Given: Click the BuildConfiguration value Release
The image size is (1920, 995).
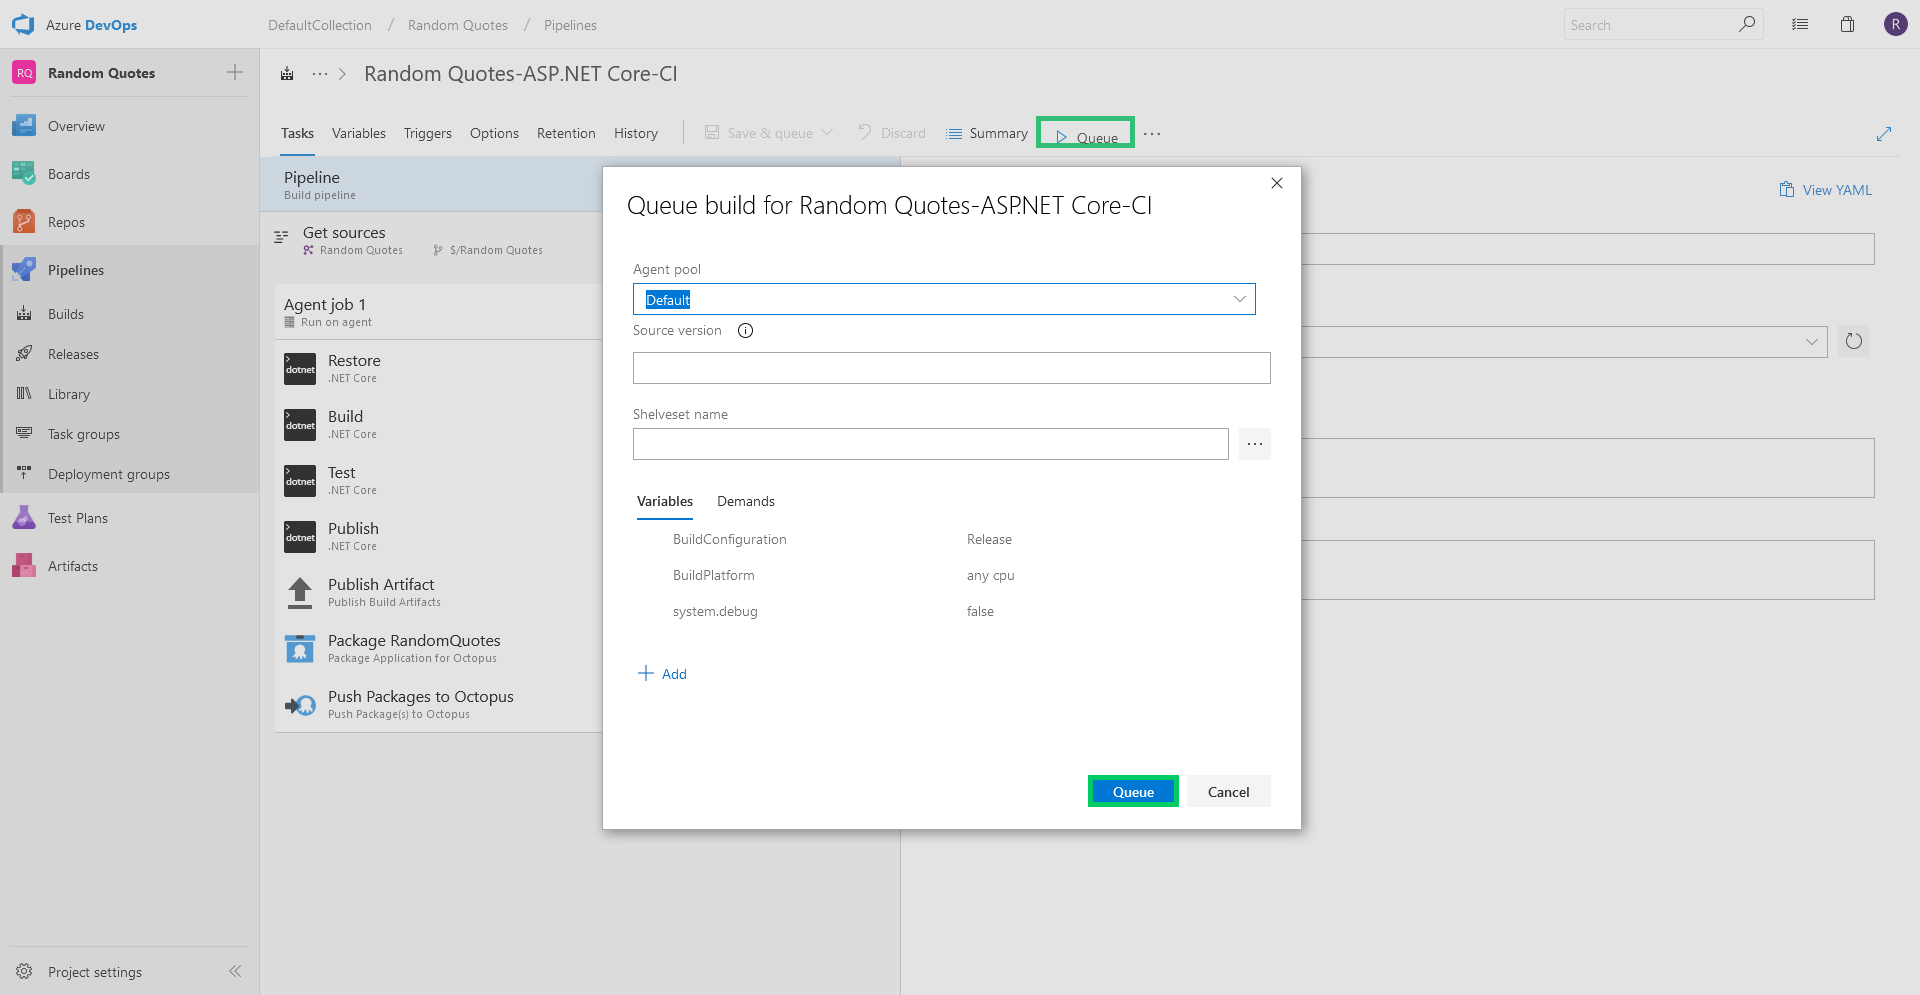Looking at the screenshot, I should click(x=989, y=540).
